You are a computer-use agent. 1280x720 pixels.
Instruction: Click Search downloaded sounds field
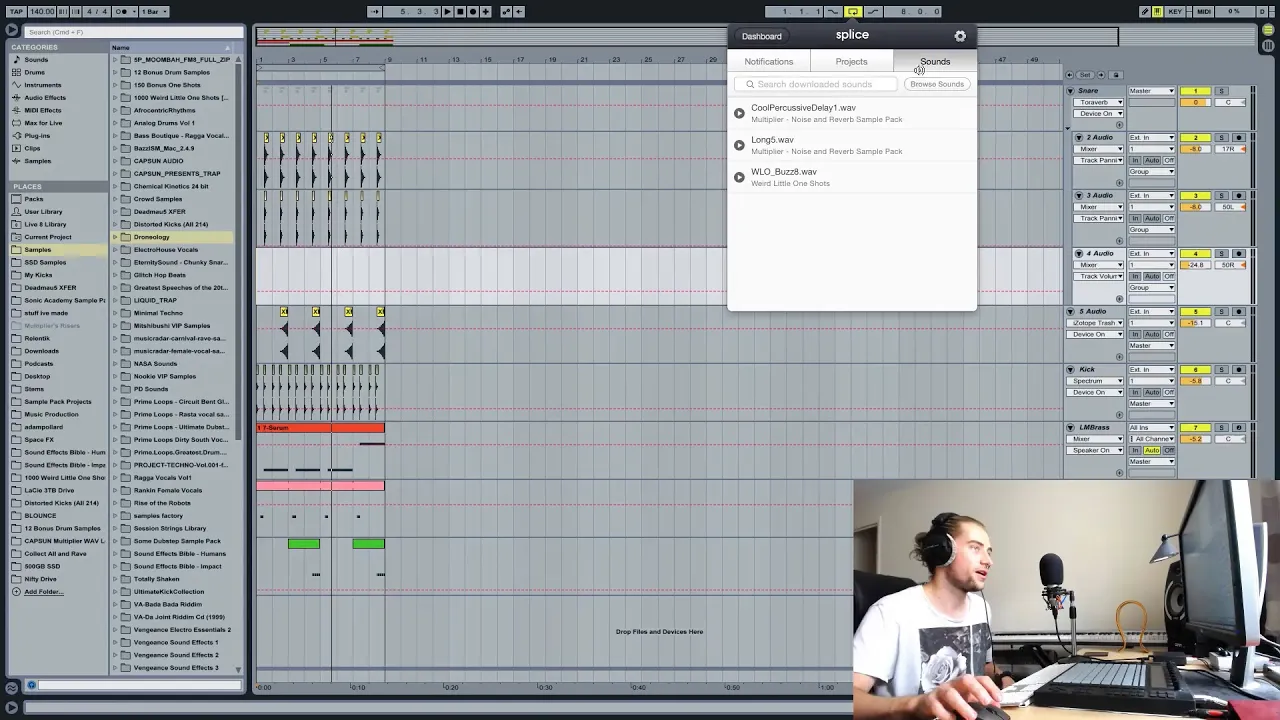point(817,84)
